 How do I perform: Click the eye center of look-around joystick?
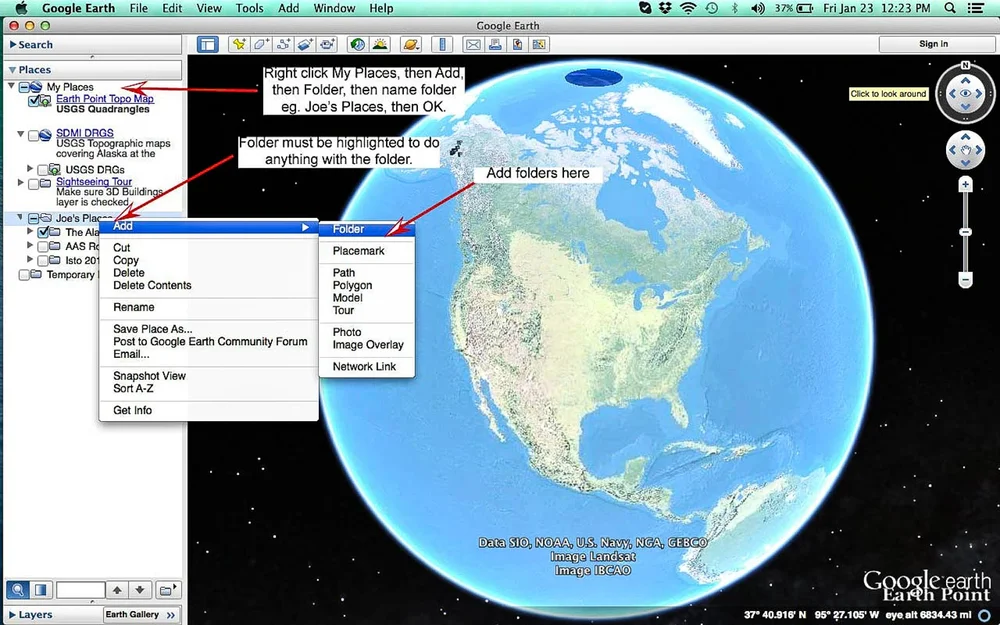(x=966, y=94)
